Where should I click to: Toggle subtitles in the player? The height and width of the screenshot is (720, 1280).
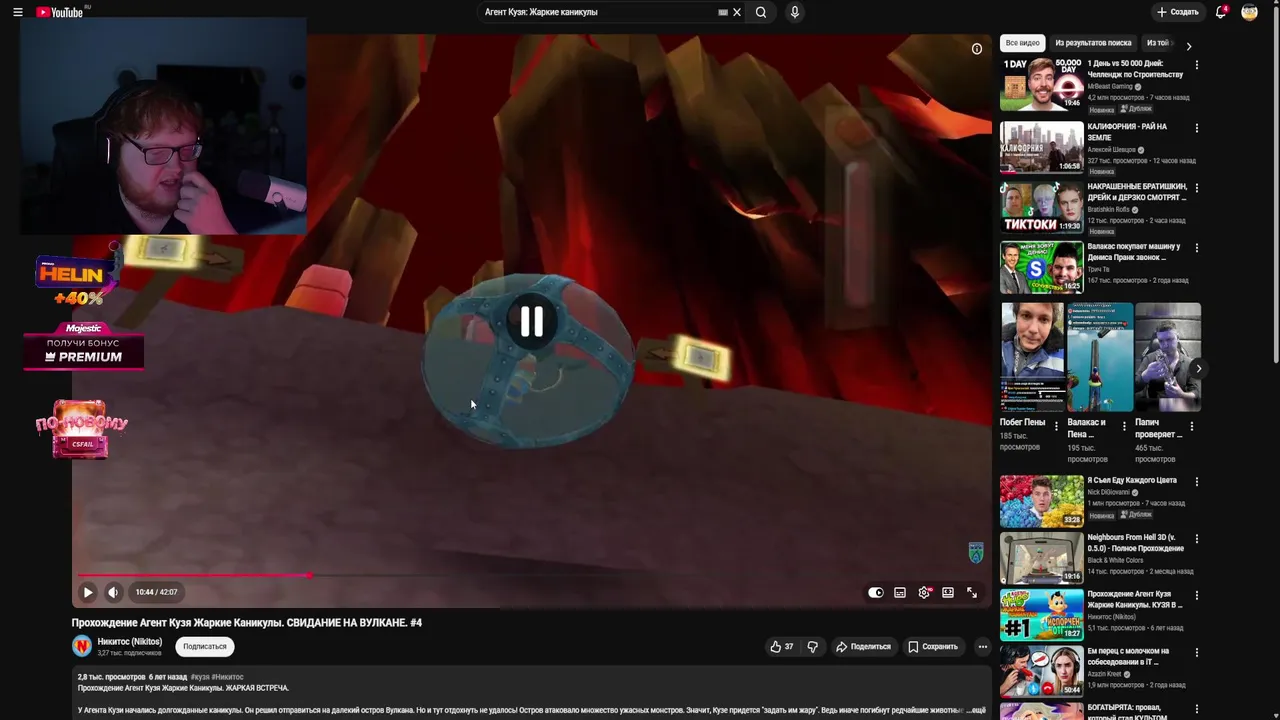click(x=900, y=592)
